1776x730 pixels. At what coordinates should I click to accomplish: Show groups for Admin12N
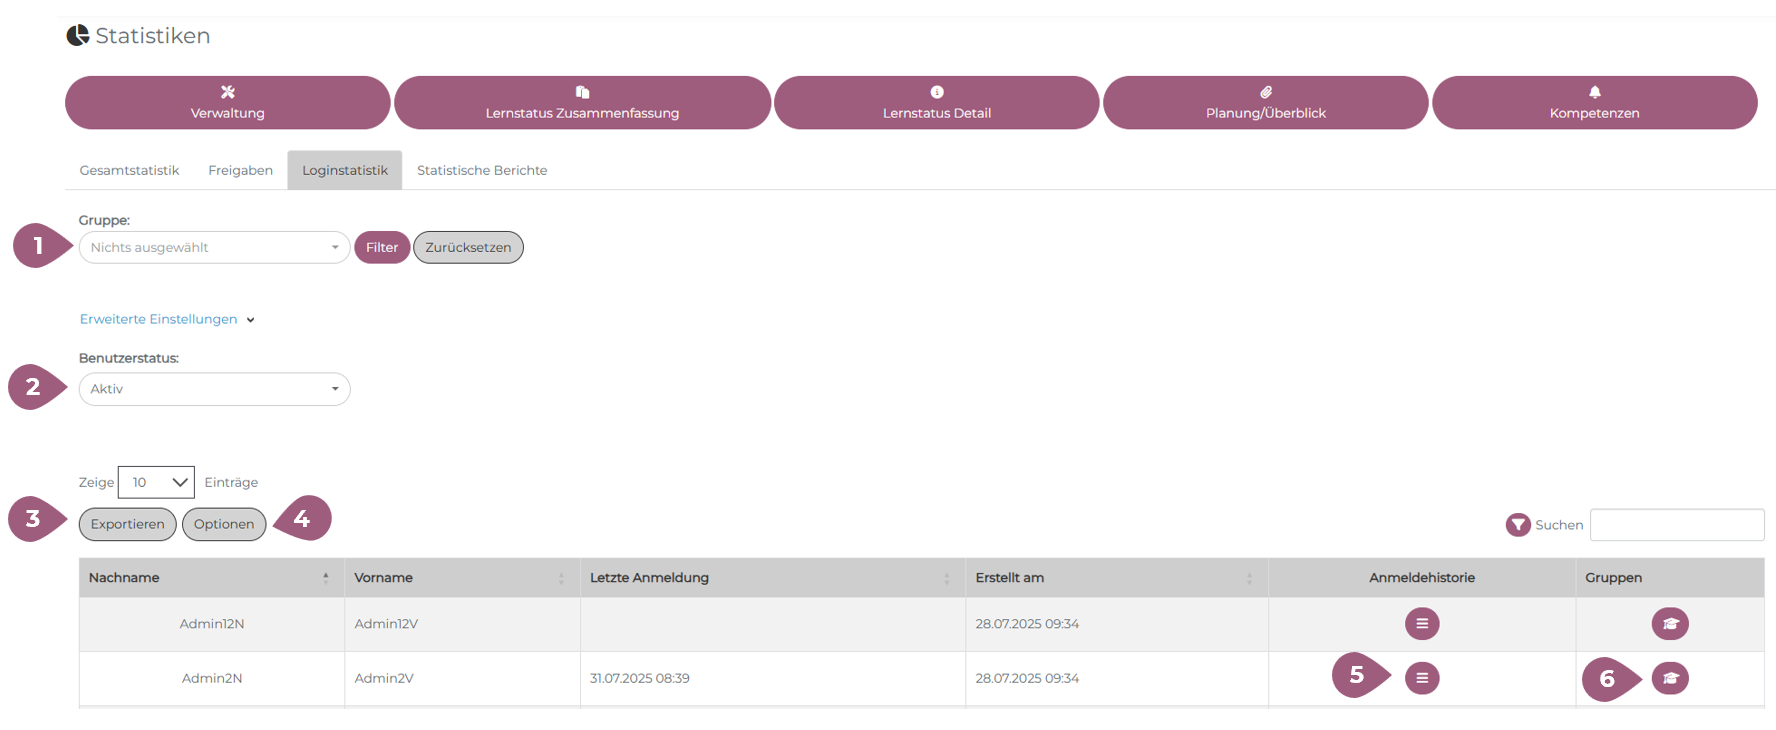[1669, 624]
